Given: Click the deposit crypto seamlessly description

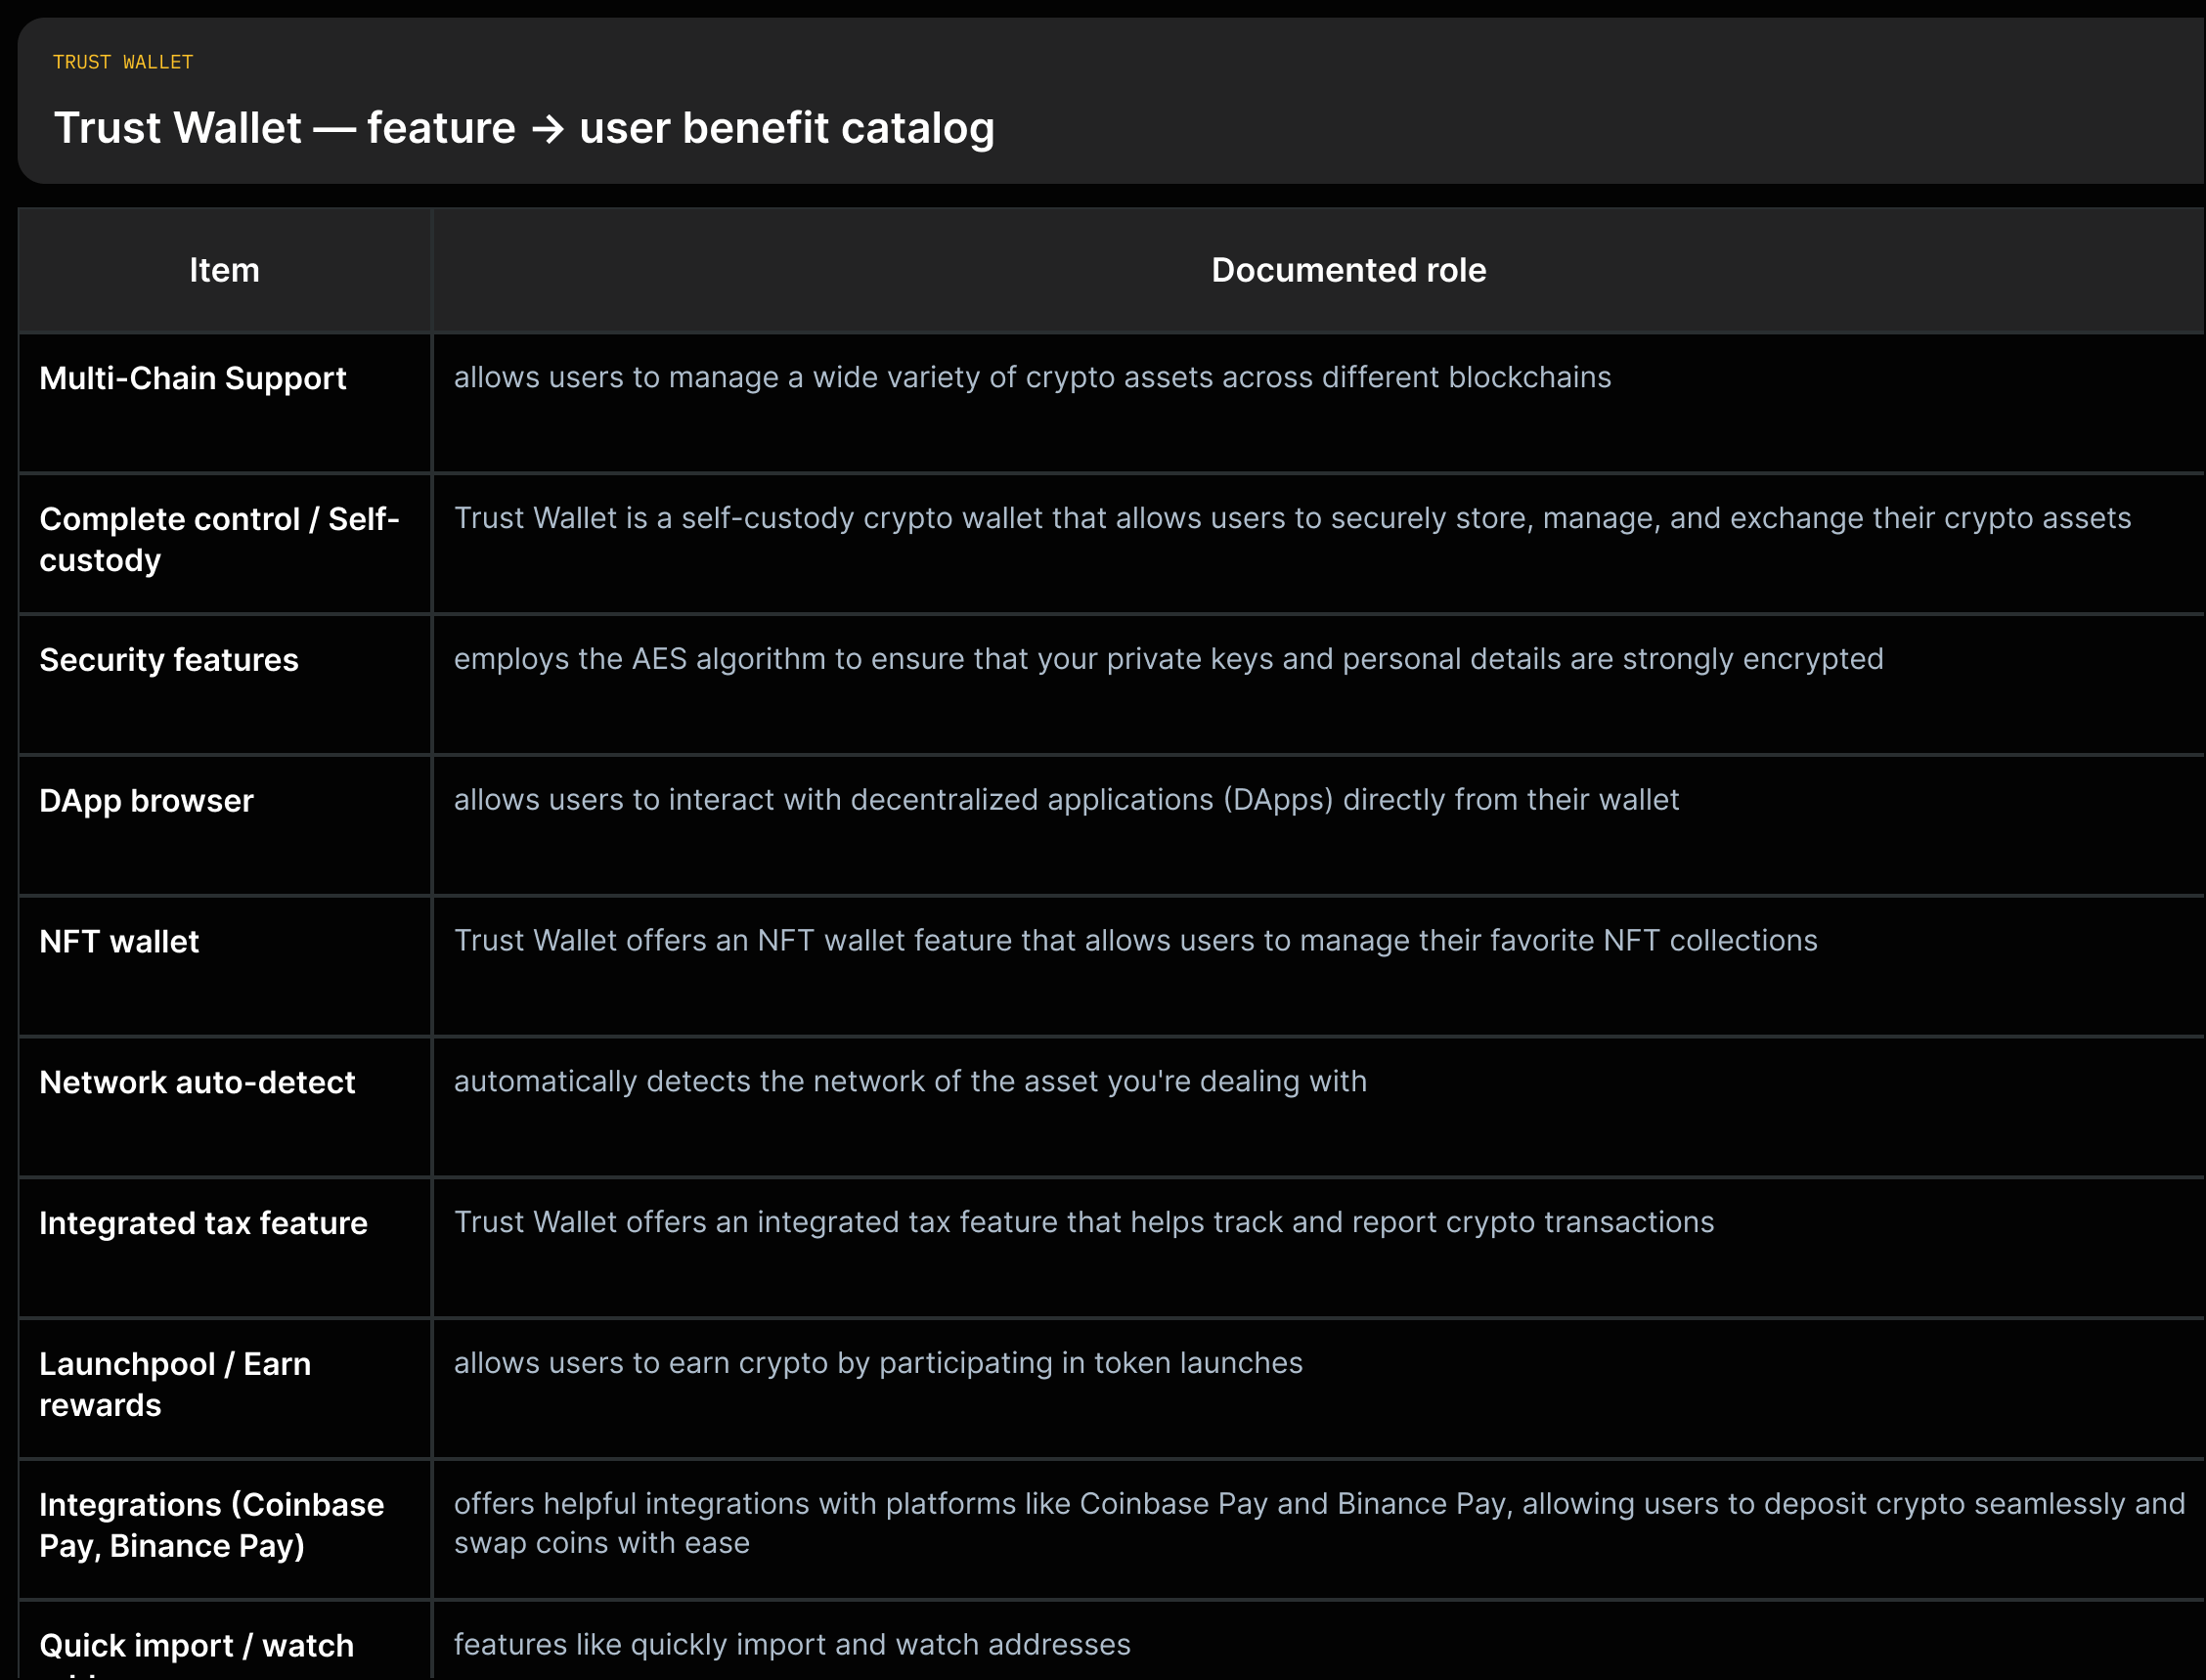Looking at the screenshot, I should tap(1319, 1523).
